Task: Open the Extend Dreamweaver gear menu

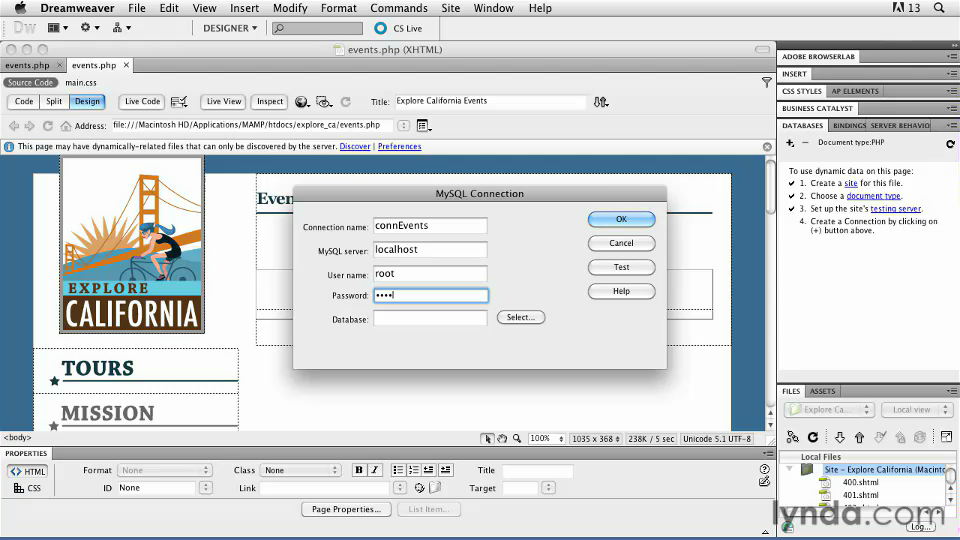Action: (x=89, y=28)
